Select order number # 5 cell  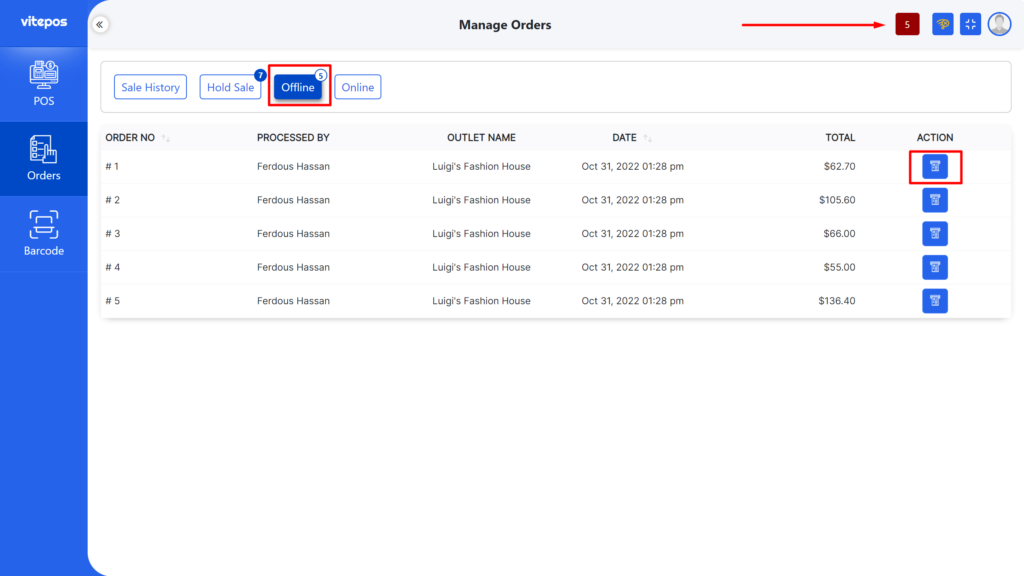click(112, 301)
